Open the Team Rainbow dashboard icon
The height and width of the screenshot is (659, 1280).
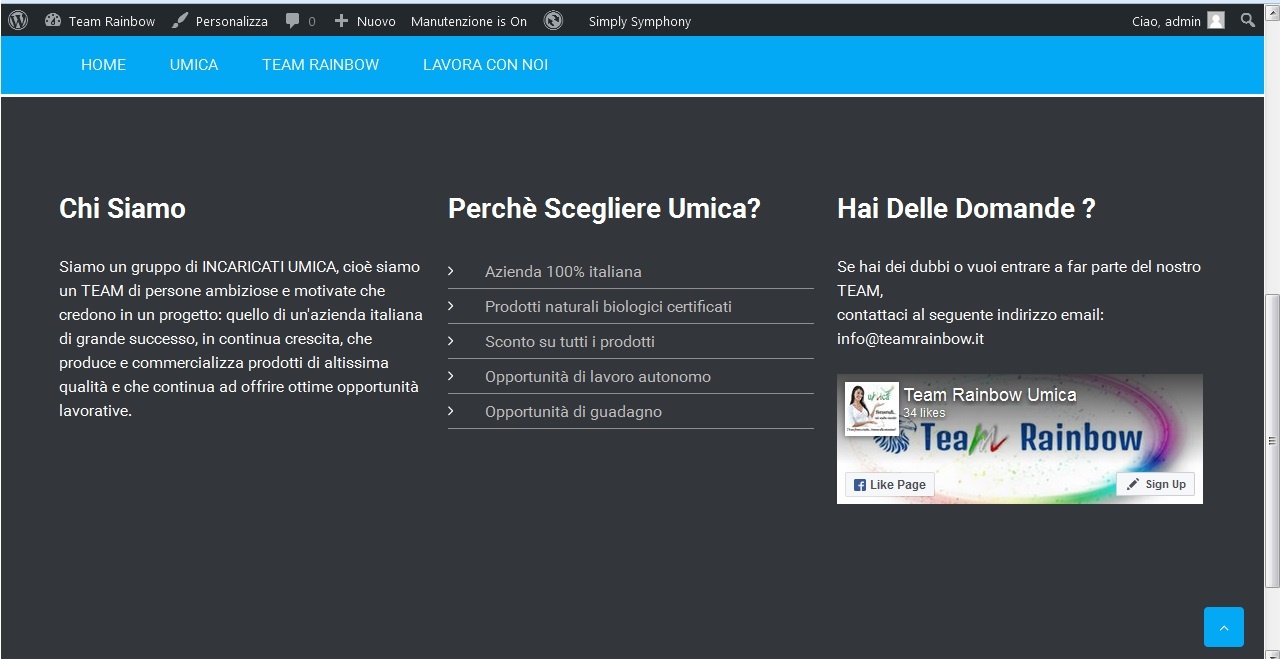53,20
